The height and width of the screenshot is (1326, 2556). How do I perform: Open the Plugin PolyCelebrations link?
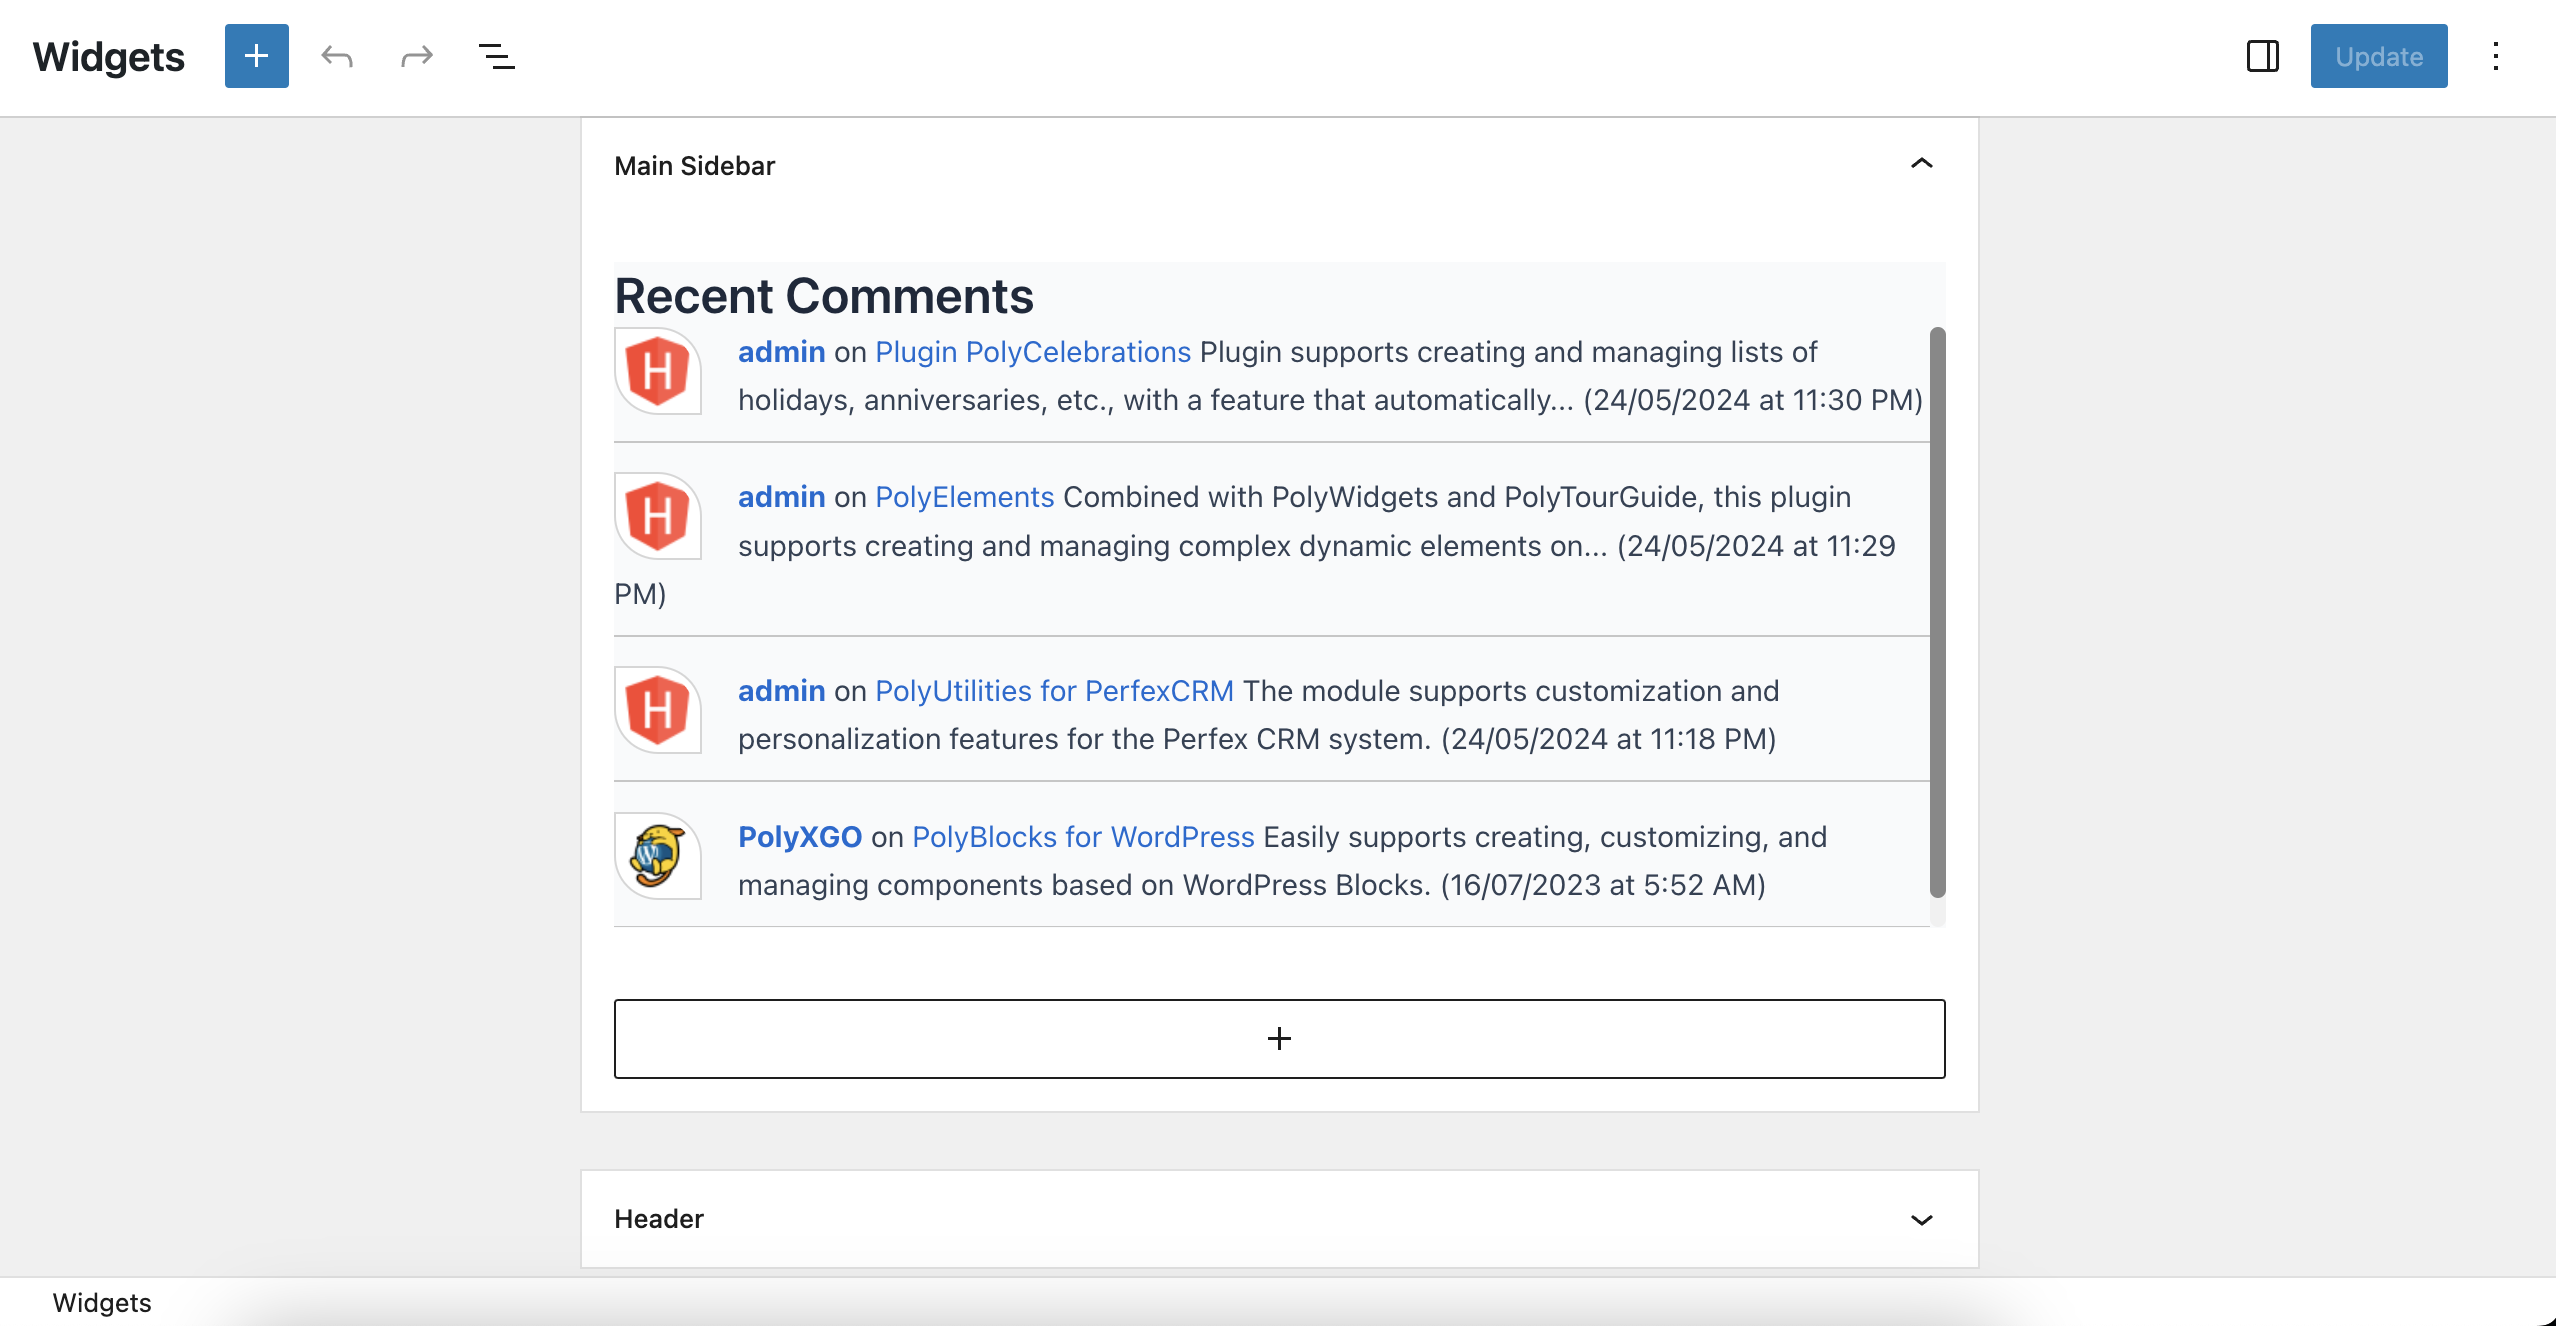point(1033,352)
